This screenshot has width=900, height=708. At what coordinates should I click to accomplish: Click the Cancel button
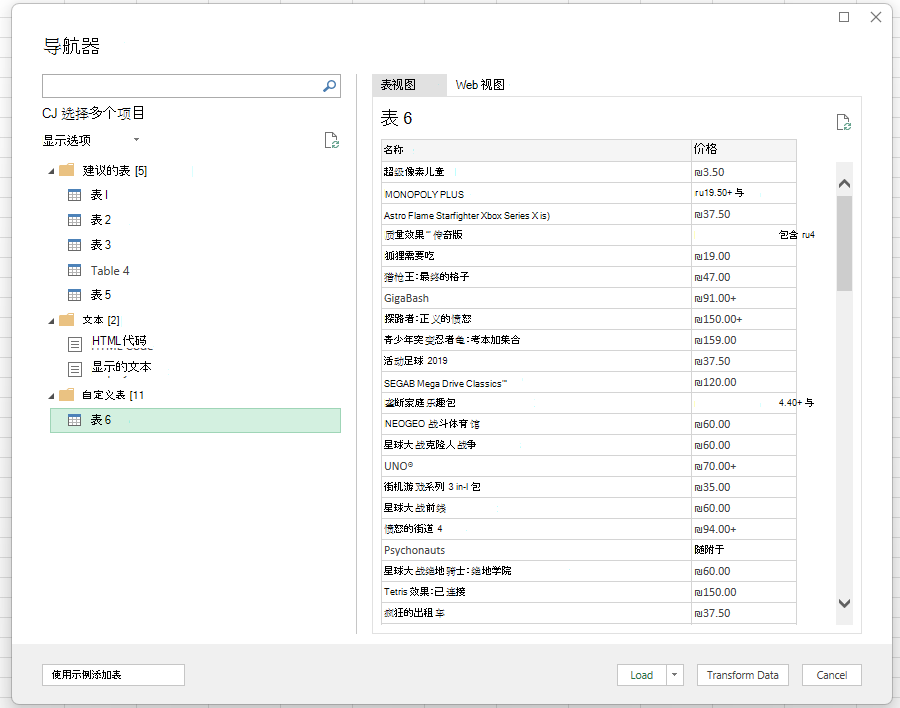tap(832, 675)
